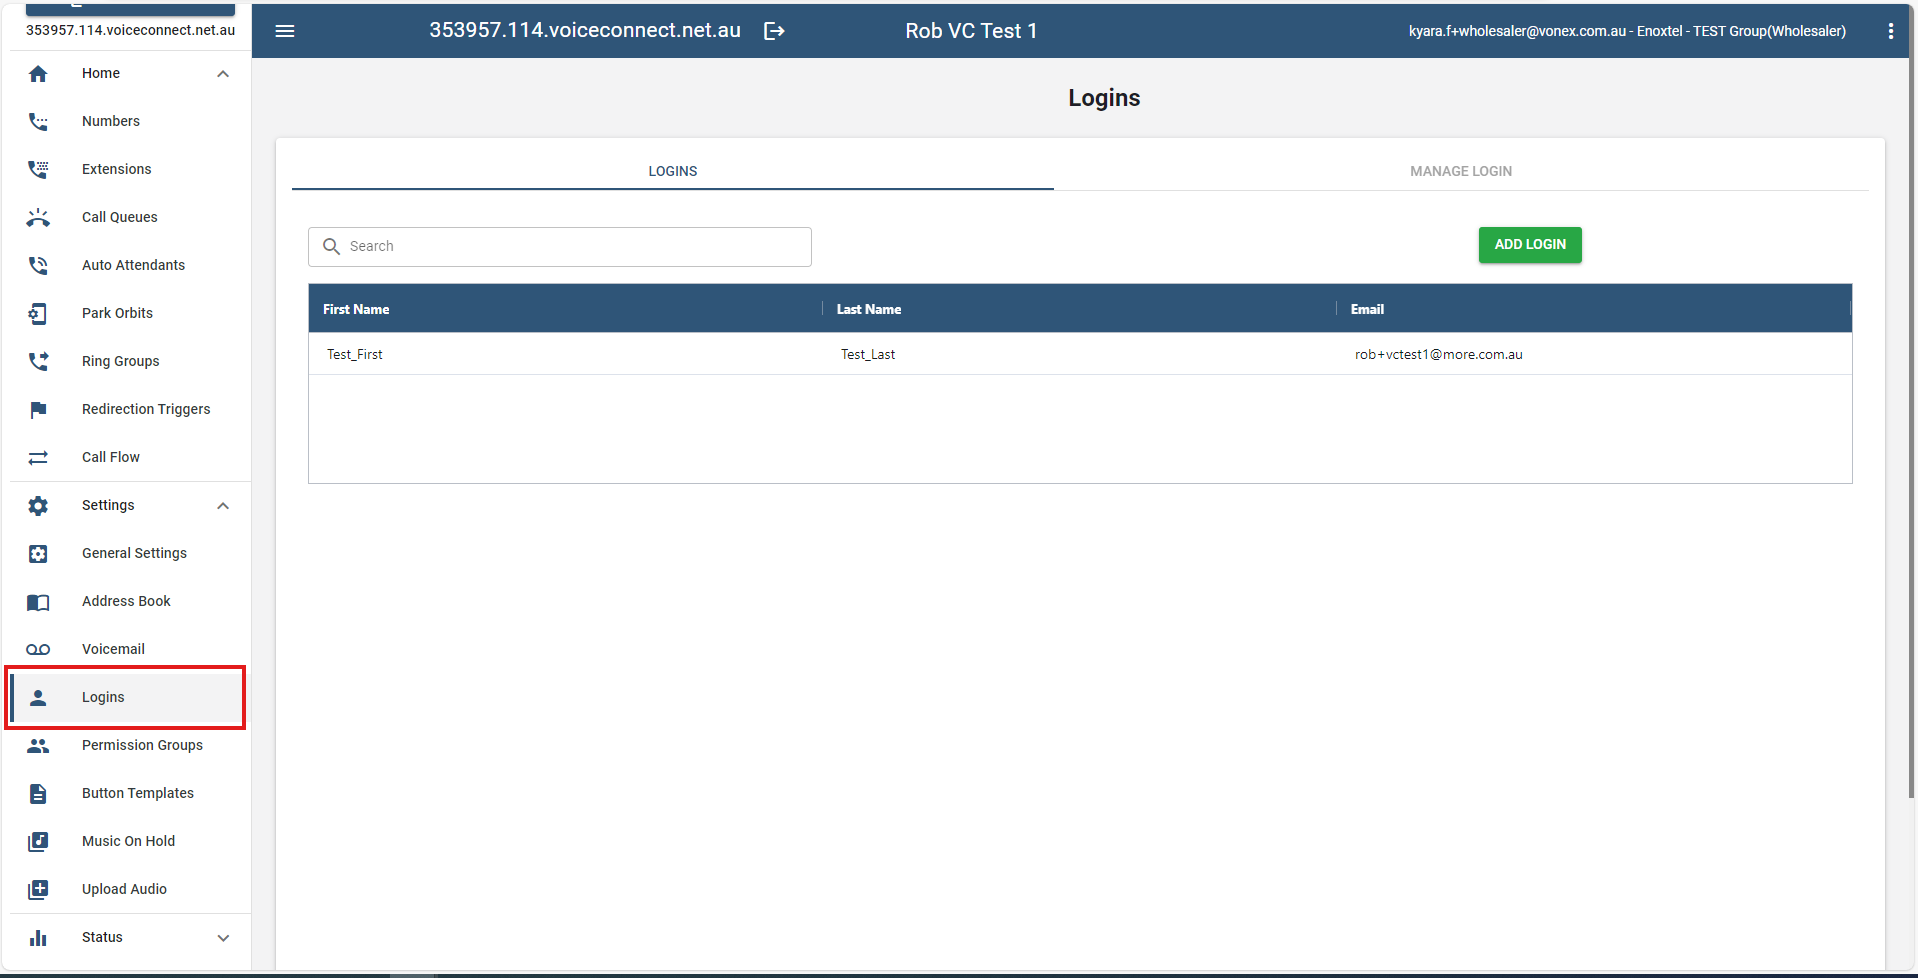Click the hamburger menu icon
Image resolution: width=1918 pixels, height=978 pixels.
285,31
